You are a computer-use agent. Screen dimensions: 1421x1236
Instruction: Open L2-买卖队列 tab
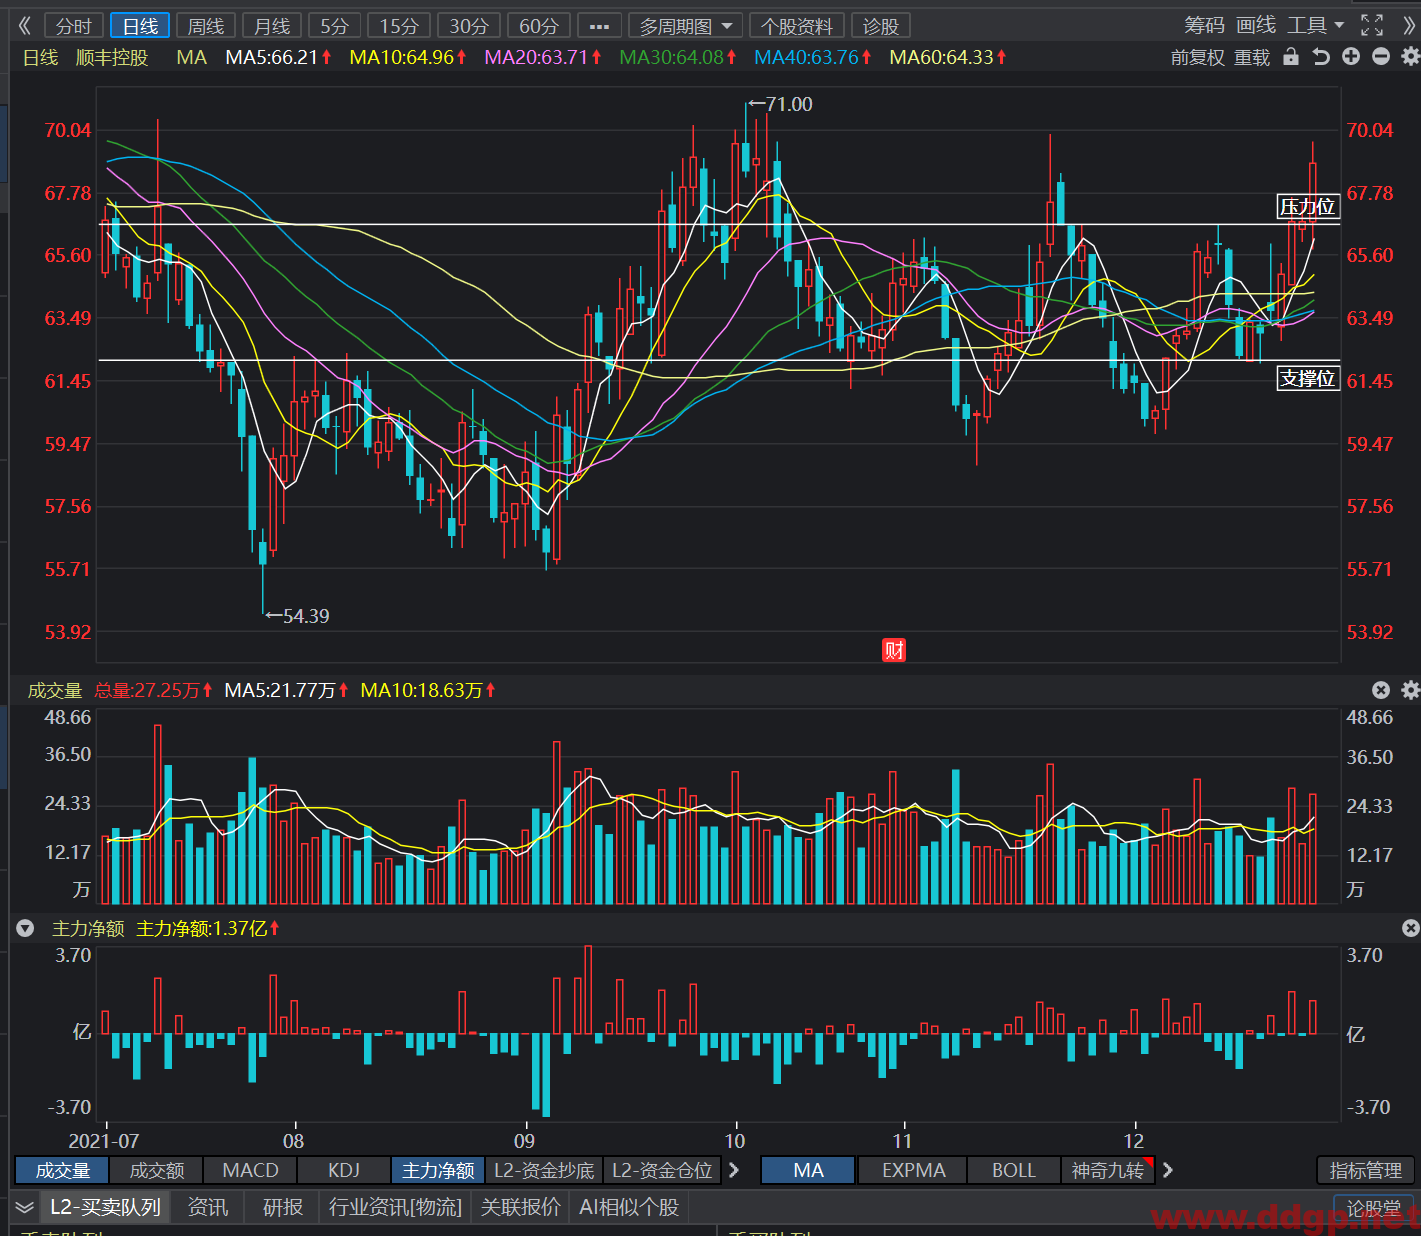105,1207
